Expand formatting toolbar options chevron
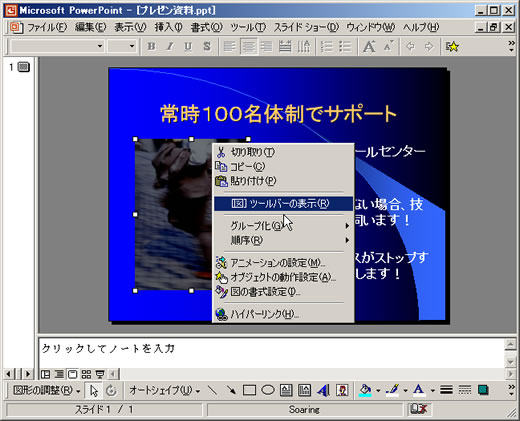This screenshot has height=421, width=520. (x=511, y=46)
